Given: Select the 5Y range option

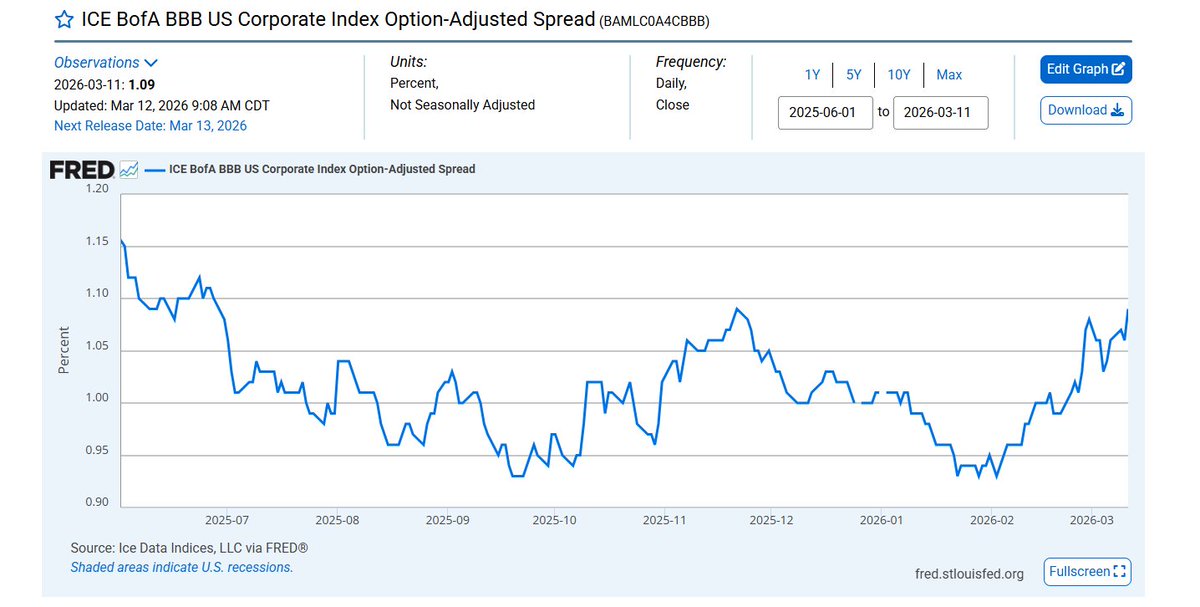Looking at the screenshot, I should coord(854,74).
